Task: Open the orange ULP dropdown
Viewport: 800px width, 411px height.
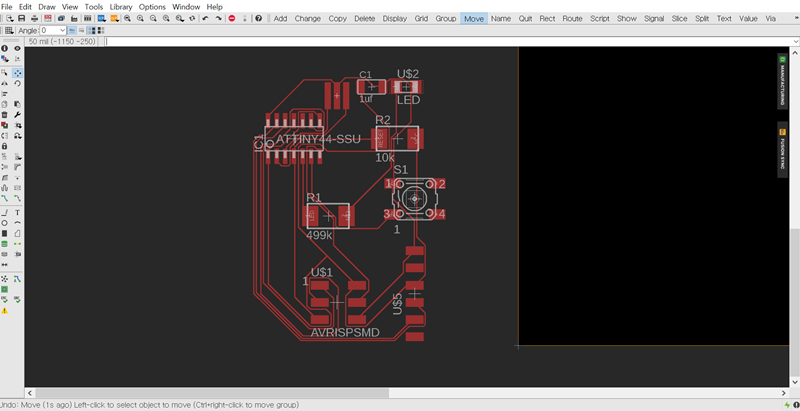Action: tap(114, 18)
